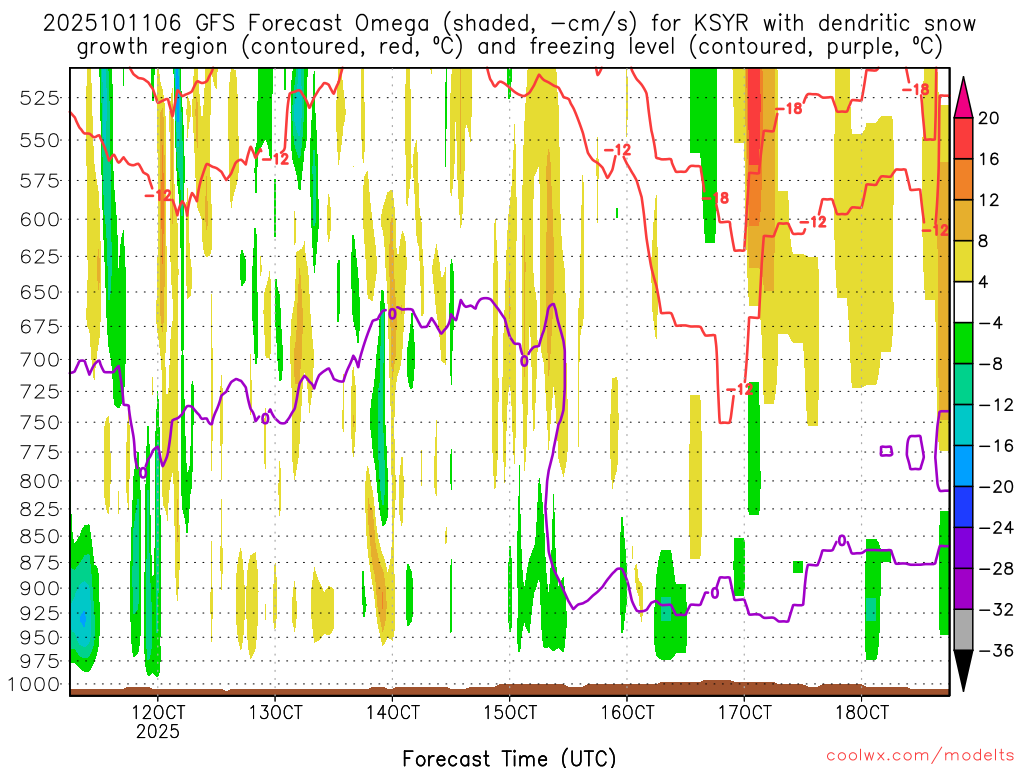
Task: Click the red -12 contour label near 725 hPa
Action: coord(740,390)
